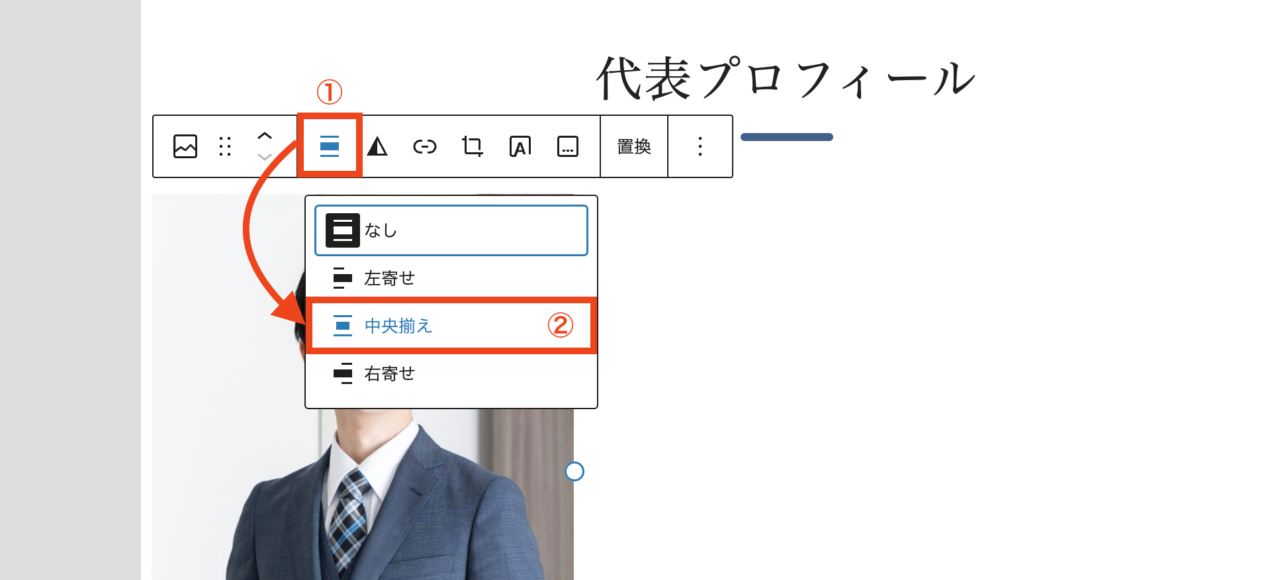Select the なし alignment option

point(451,231)
